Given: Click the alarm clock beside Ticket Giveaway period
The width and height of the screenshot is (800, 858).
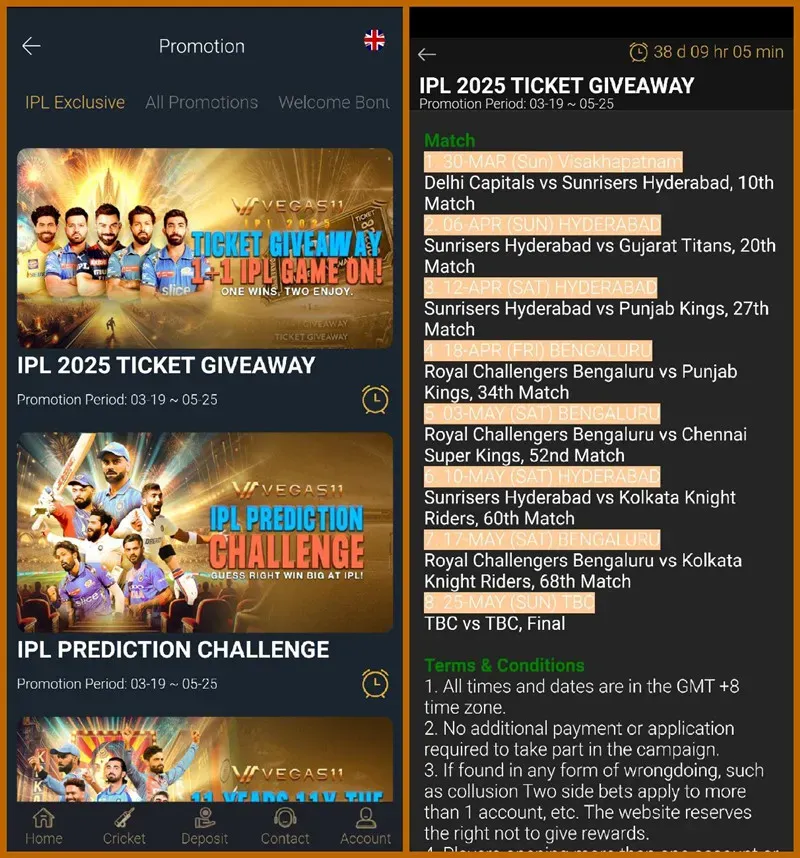Looking at the screenshot, I should click(x=375, y=398).
